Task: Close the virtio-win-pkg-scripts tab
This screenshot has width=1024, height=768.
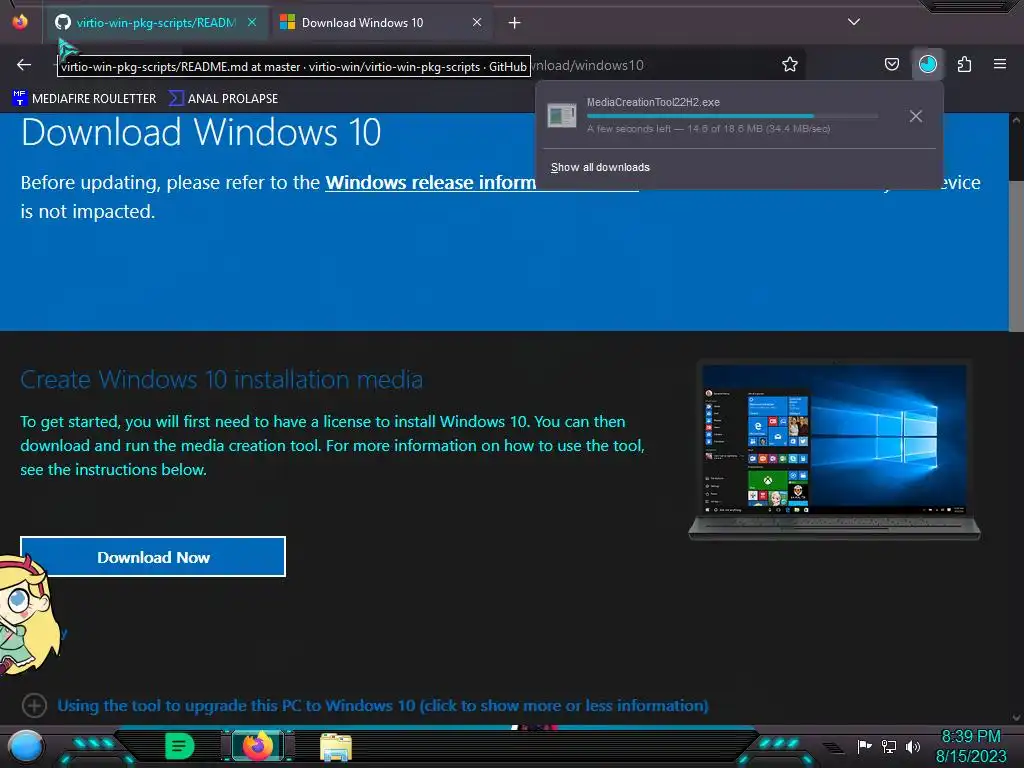Action: coord(252,22)
